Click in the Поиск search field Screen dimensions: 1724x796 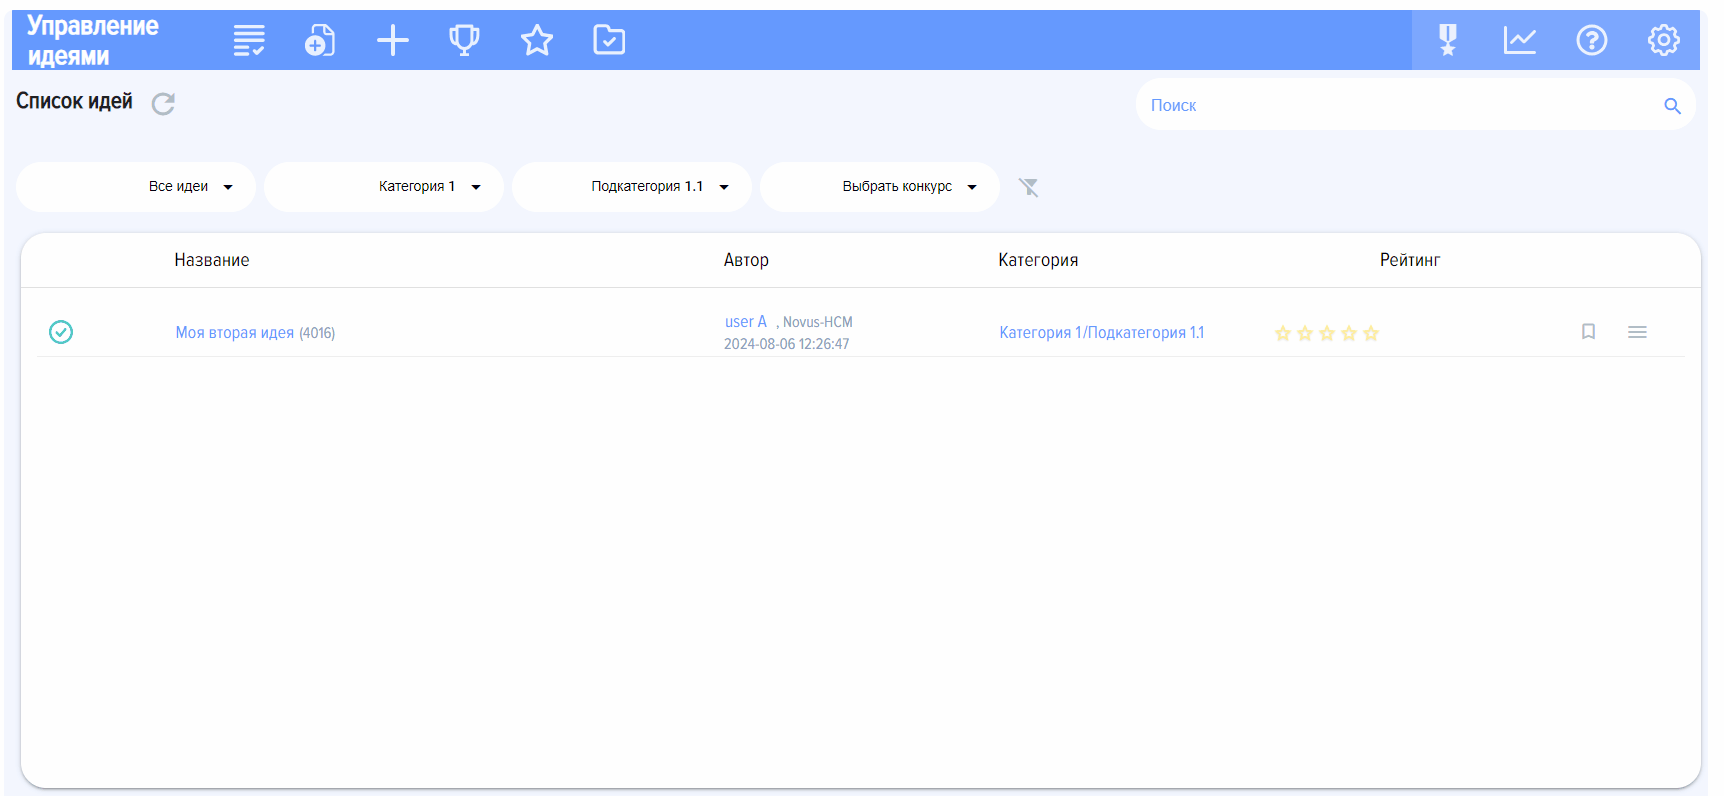1400,105
